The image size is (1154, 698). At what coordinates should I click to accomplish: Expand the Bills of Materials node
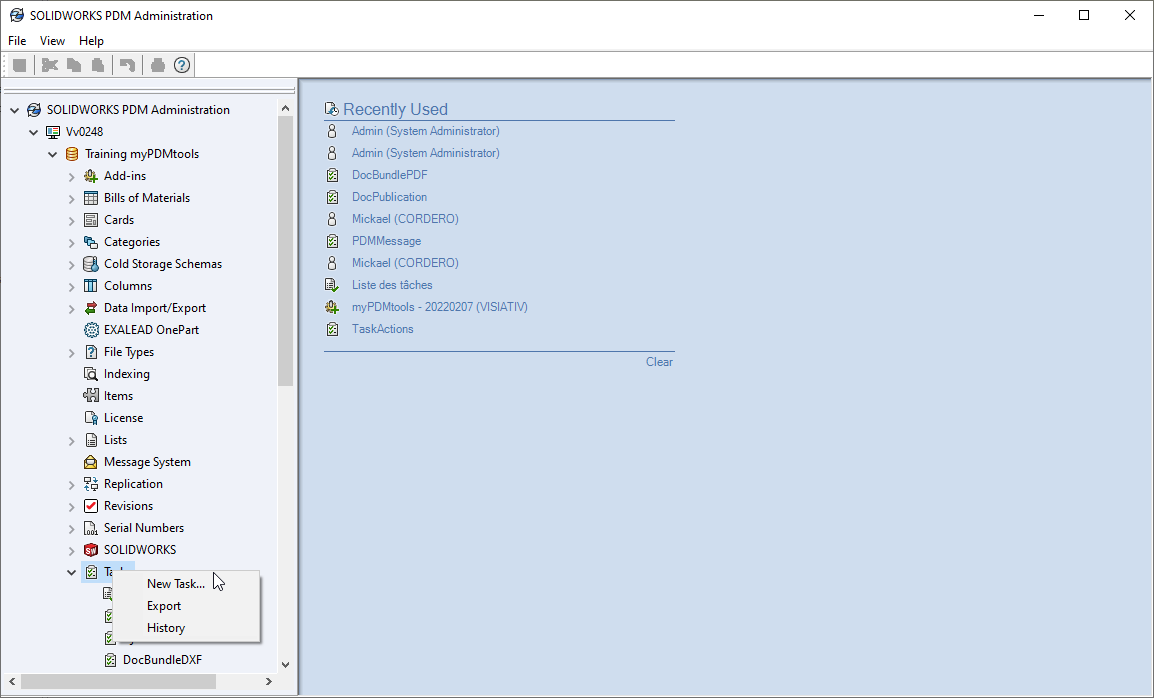[72, 198]
